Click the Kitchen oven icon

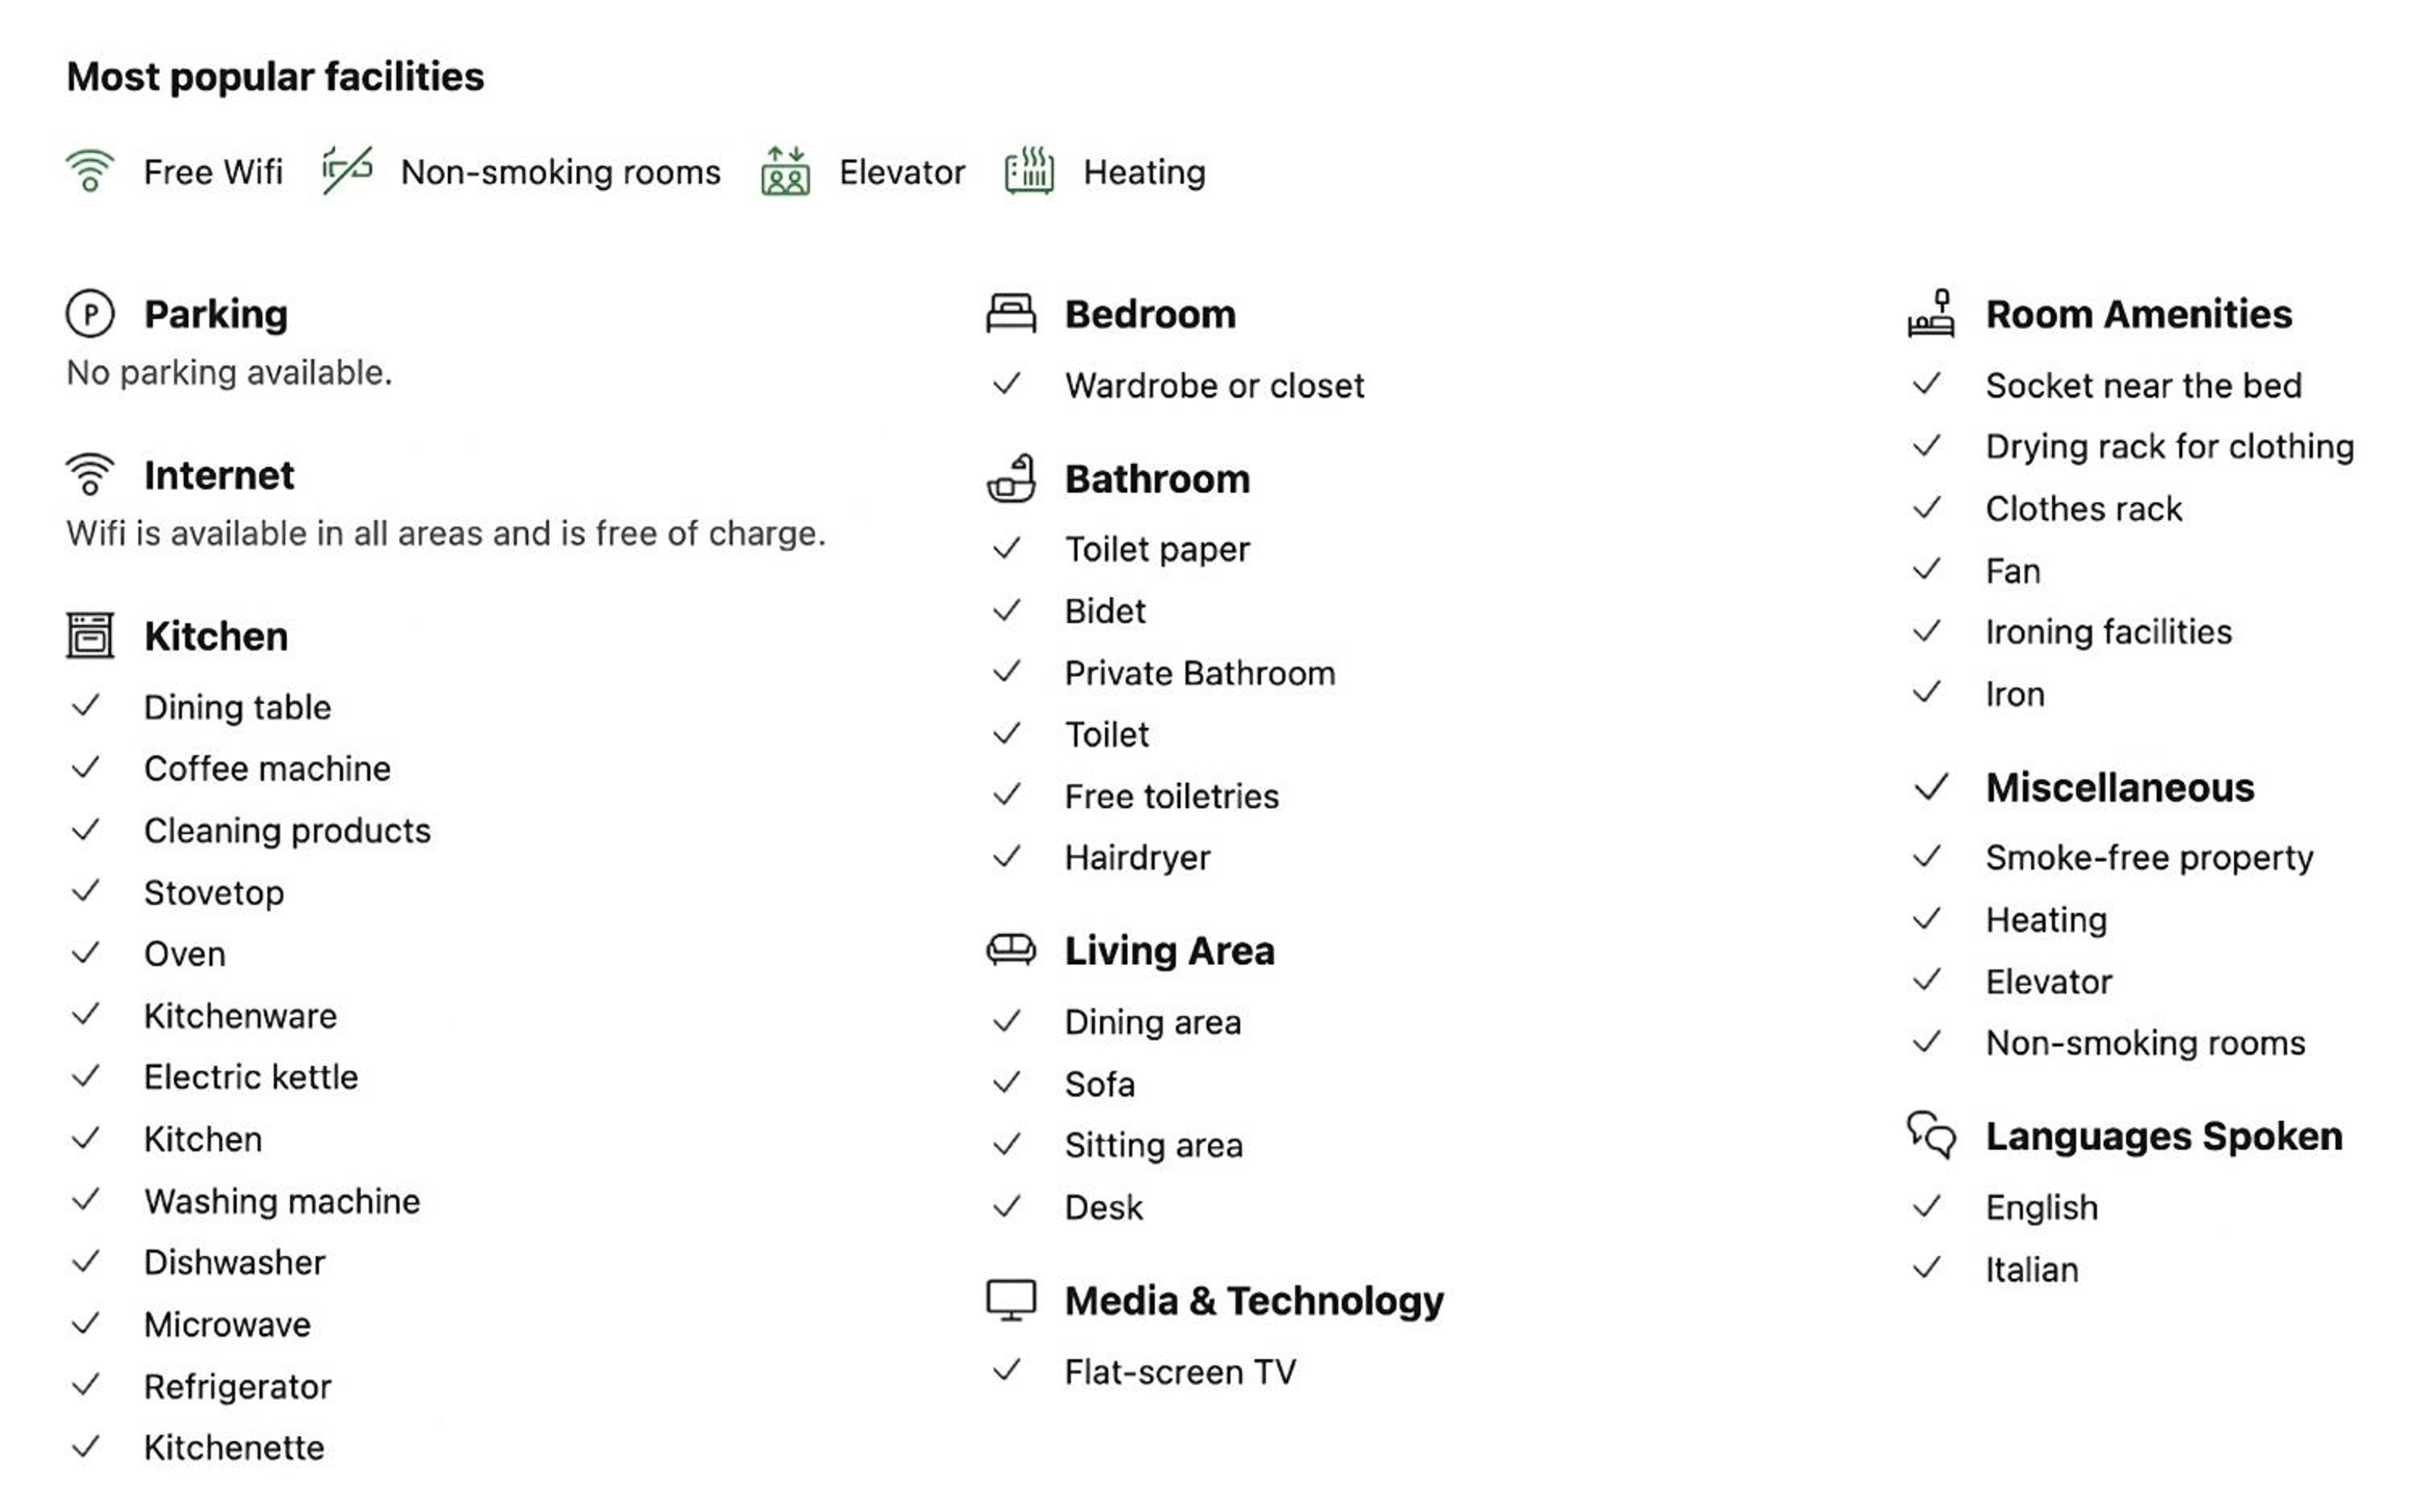tap(90, 636)
